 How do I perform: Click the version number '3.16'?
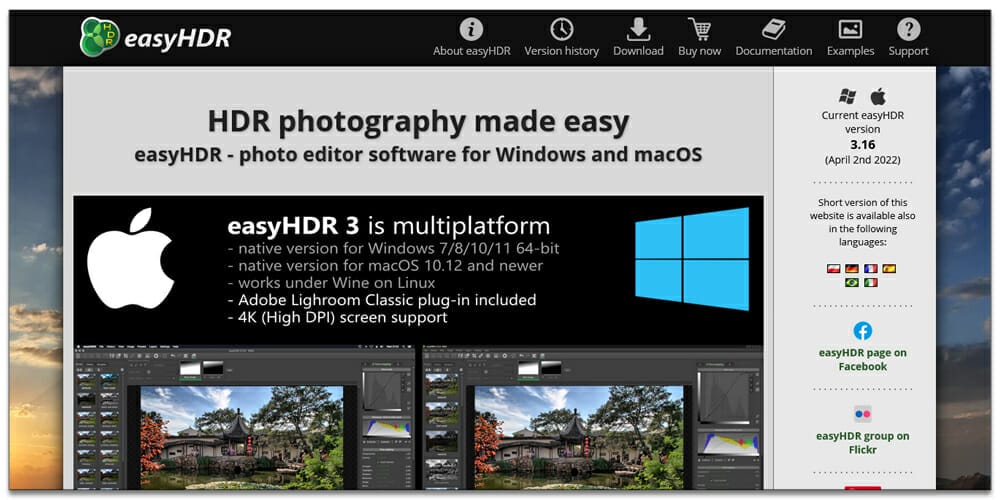[x=862, y=145]
